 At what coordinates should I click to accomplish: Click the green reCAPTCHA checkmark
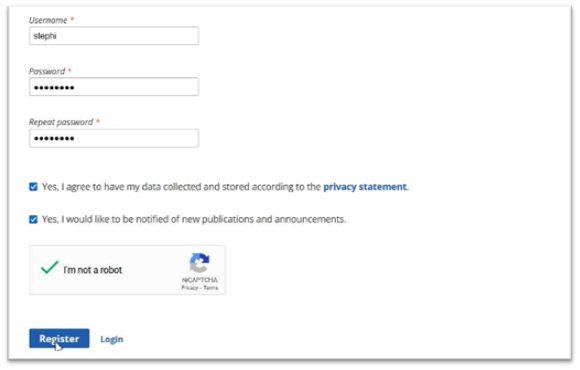(x=50, y=267)
